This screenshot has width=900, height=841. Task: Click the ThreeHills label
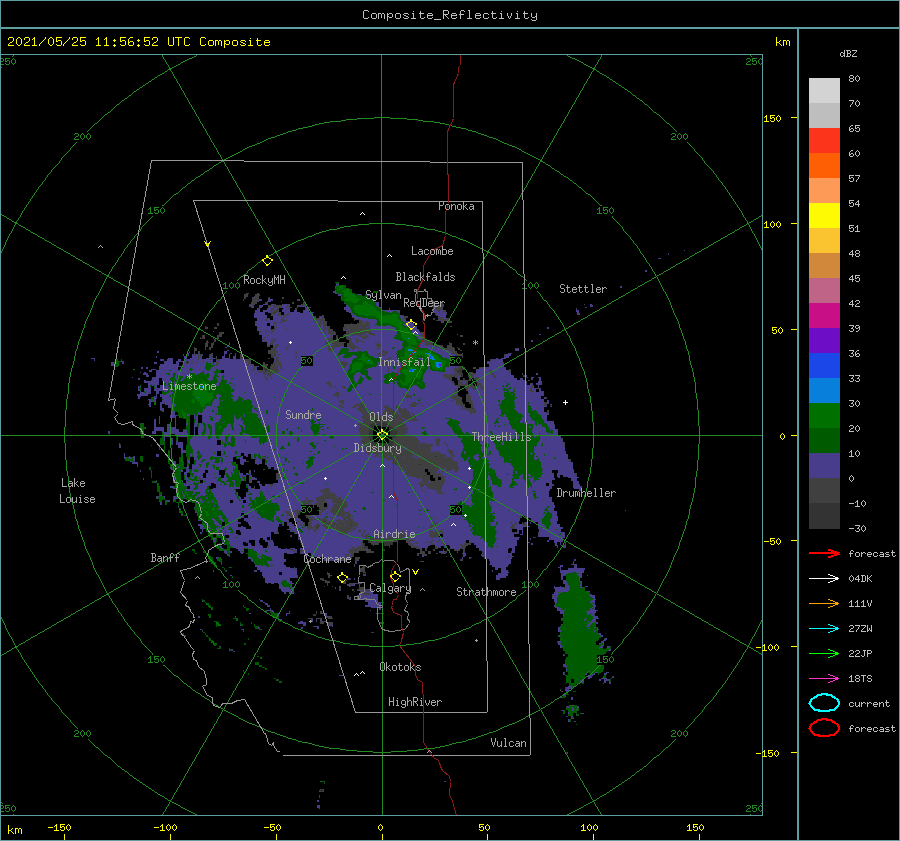501,437
